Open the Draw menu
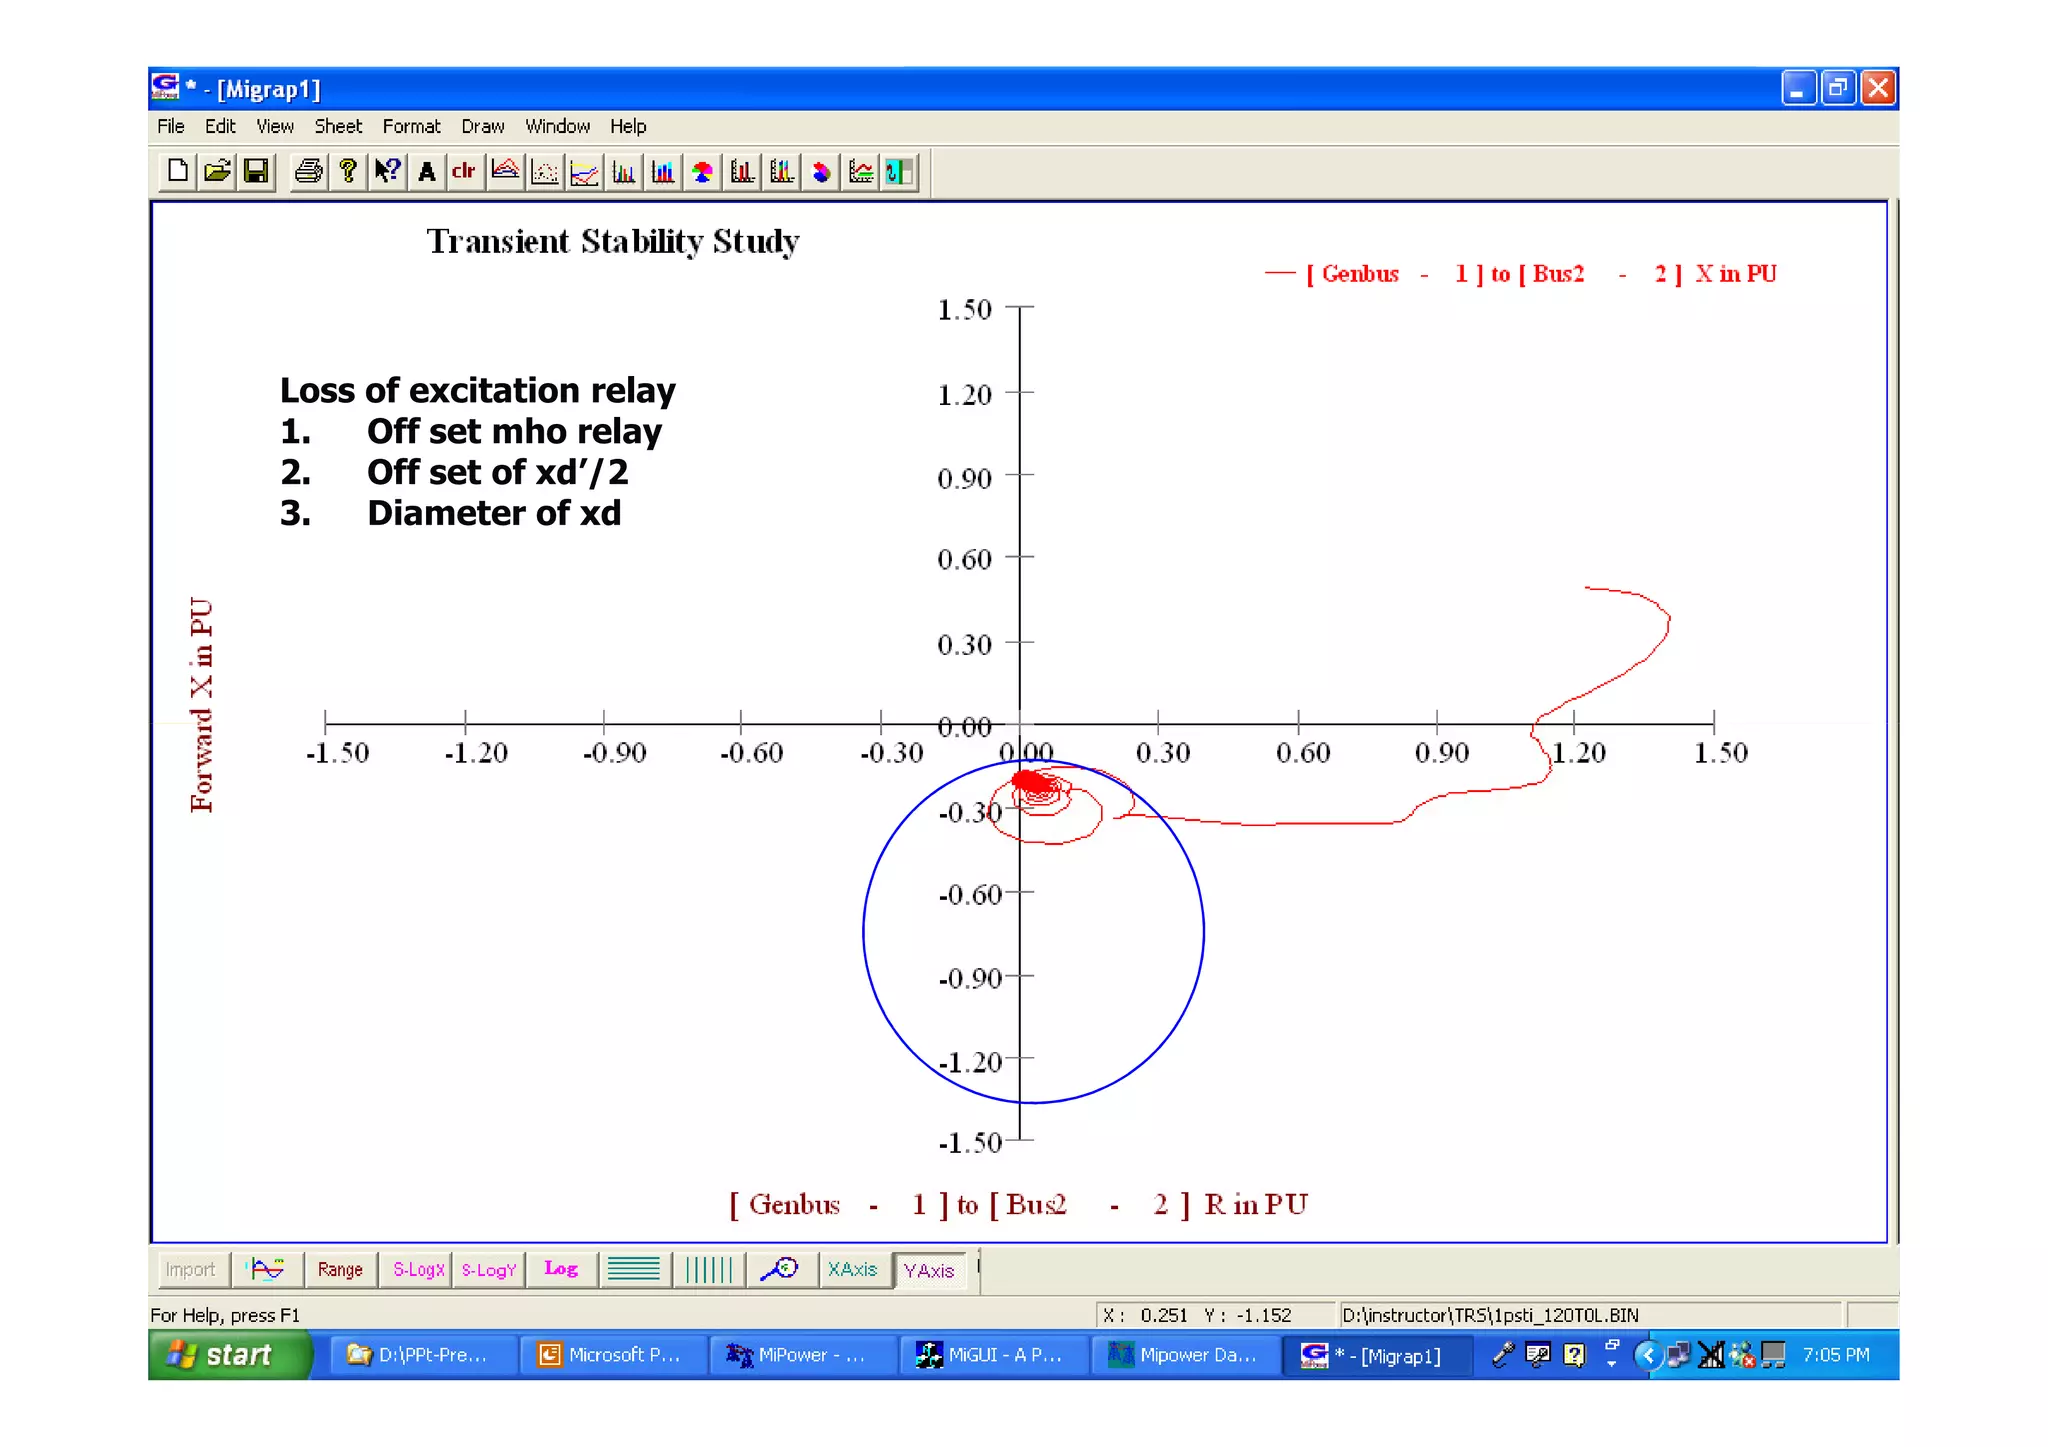 pos(482,126)
